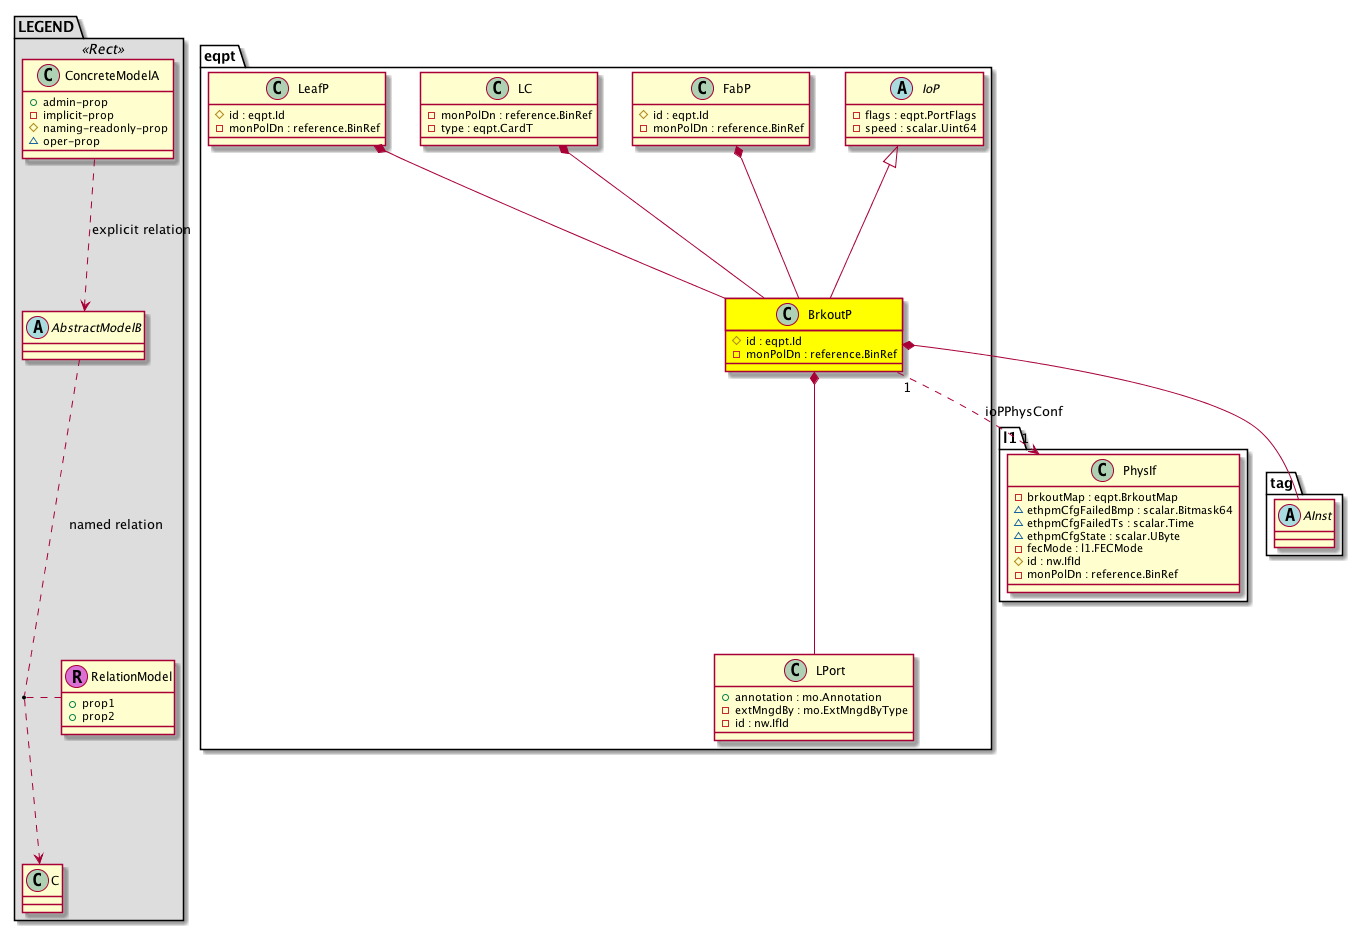Click the AInst abstract icon
The height and width of the screenshot is (931, 1363).
pos(1289,516)
